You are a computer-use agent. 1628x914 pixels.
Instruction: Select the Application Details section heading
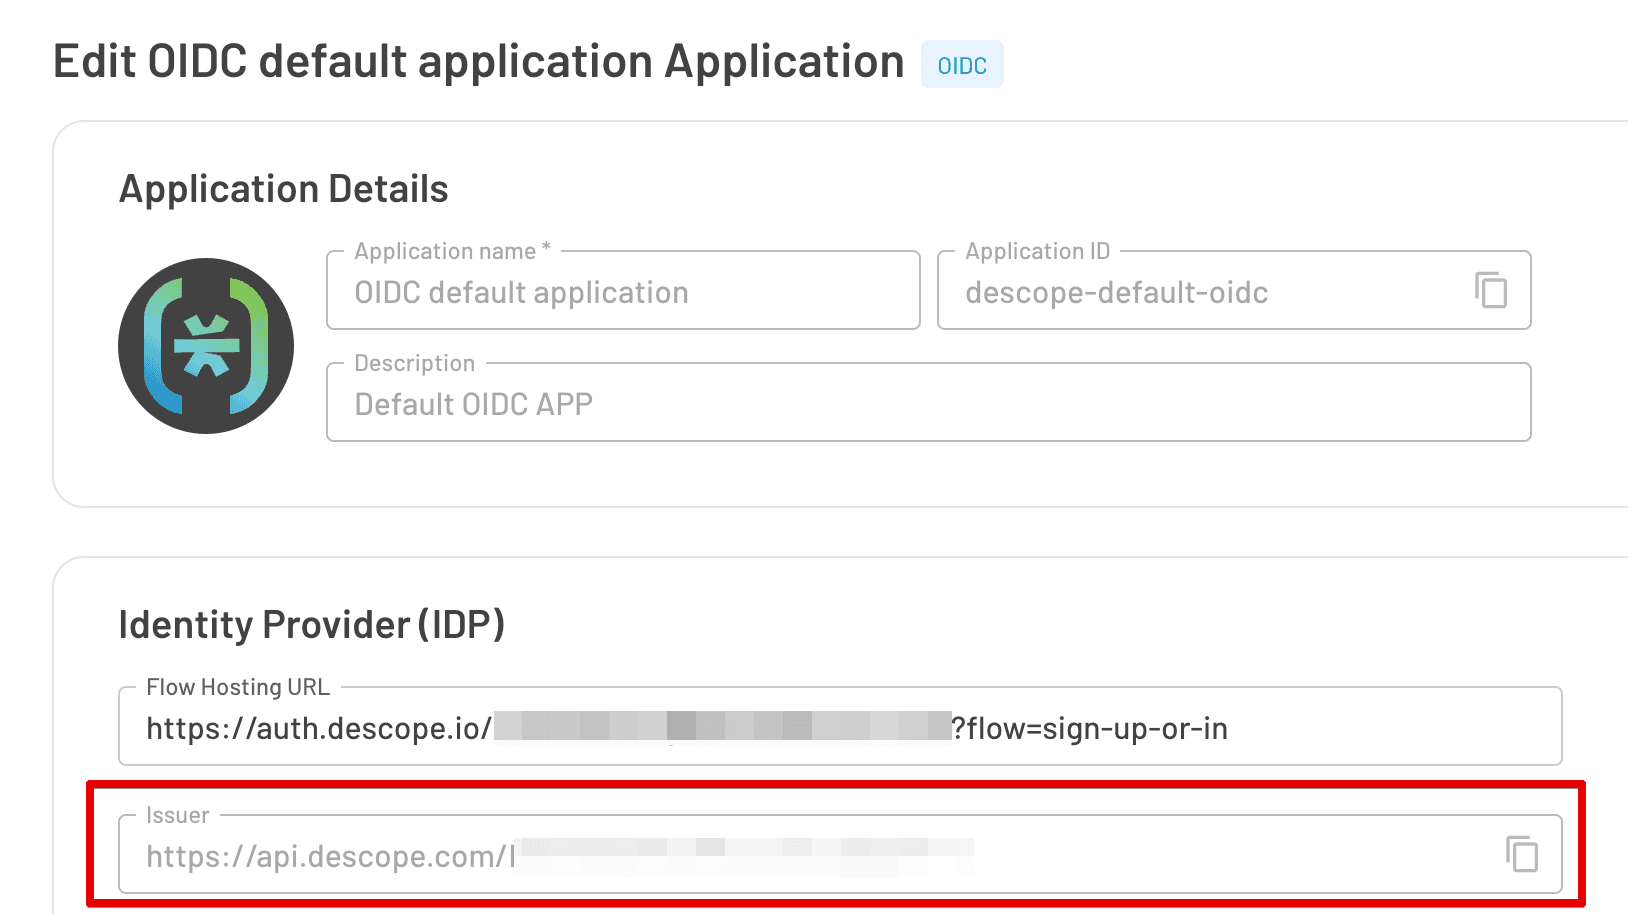[x=284, y=188]
